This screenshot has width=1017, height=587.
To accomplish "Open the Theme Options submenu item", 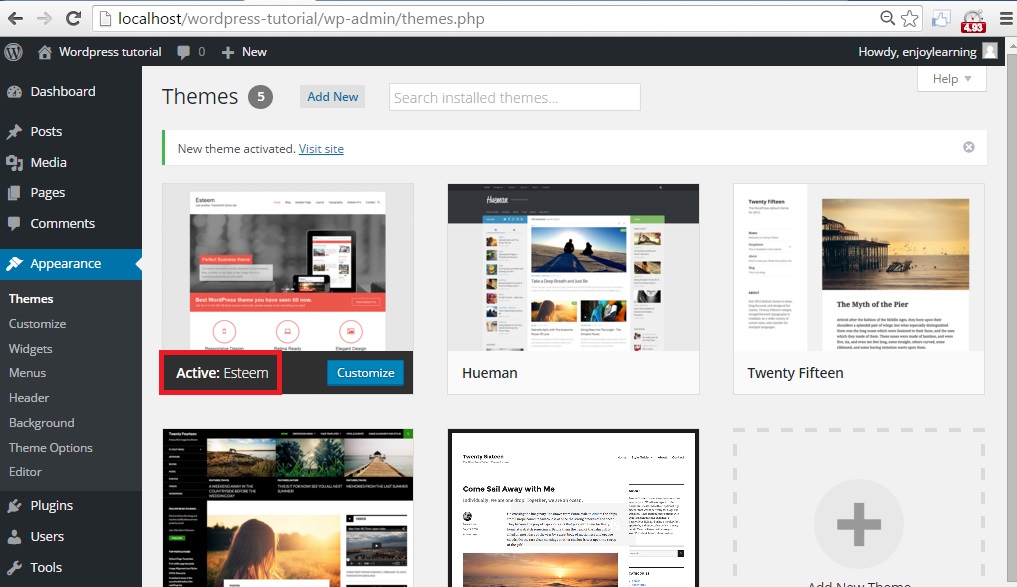I will coord(51,448).
